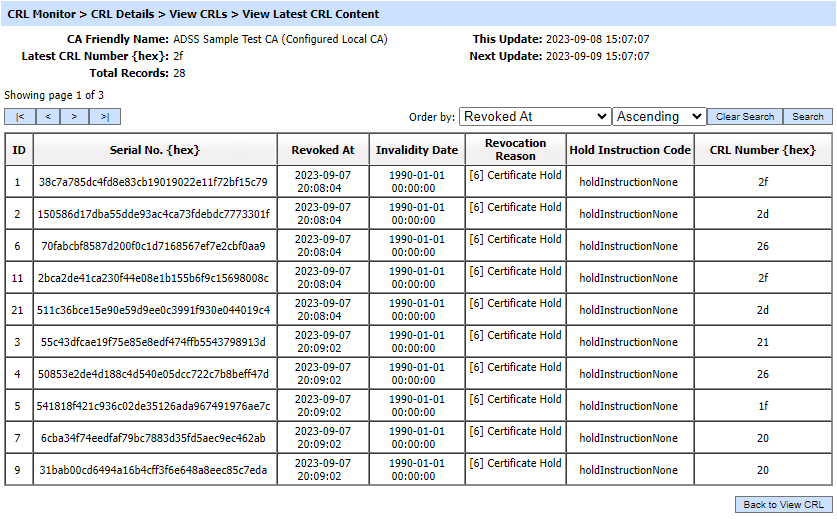Go to next page of records
Screen dimensions: 837x519
pyautogui.click(x=75, y=117)
